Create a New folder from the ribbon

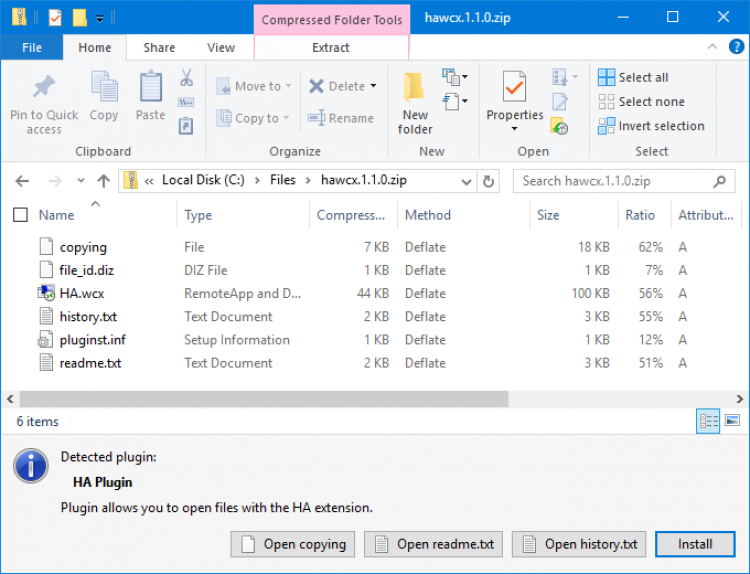click(415, 88)
